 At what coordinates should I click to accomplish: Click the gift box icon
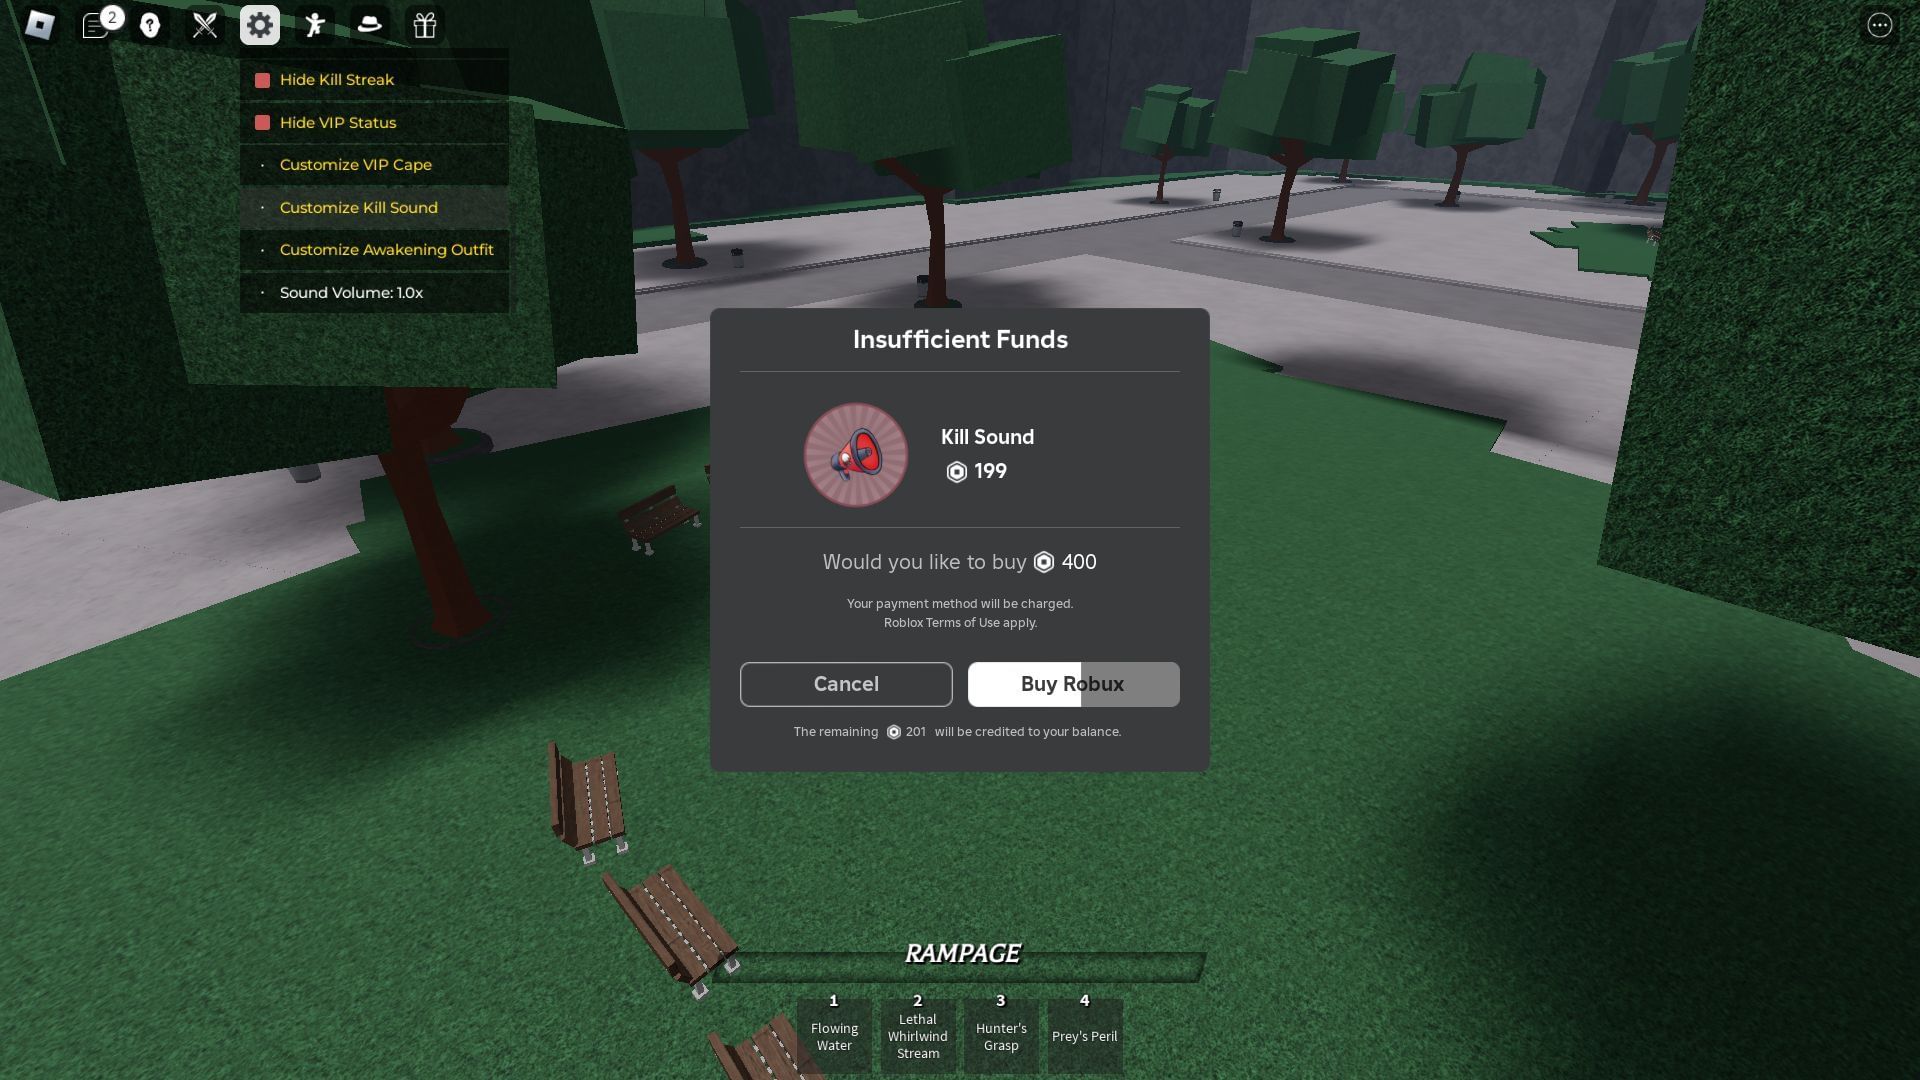[423, 25]
